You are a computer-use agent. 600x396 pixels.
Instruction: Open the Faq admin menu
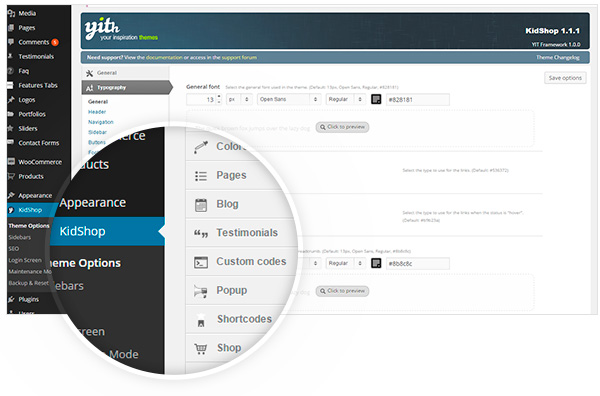pyautogui.click(x=24, y=71)
